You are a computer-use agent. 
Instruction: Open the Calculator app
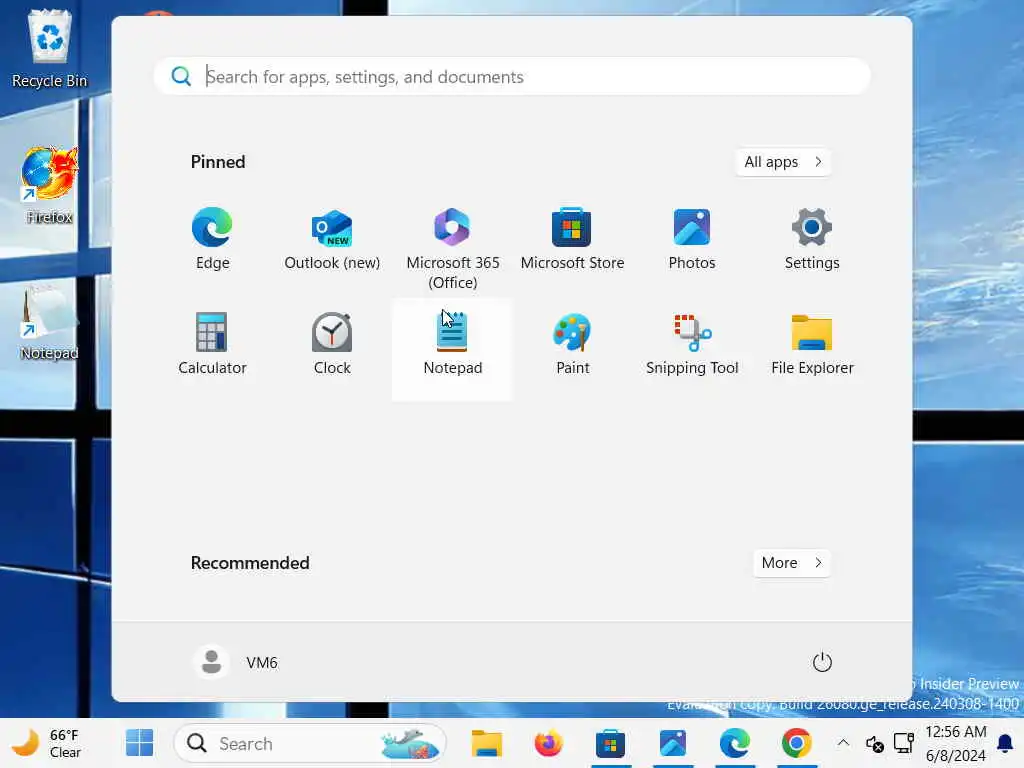point(212,344)
